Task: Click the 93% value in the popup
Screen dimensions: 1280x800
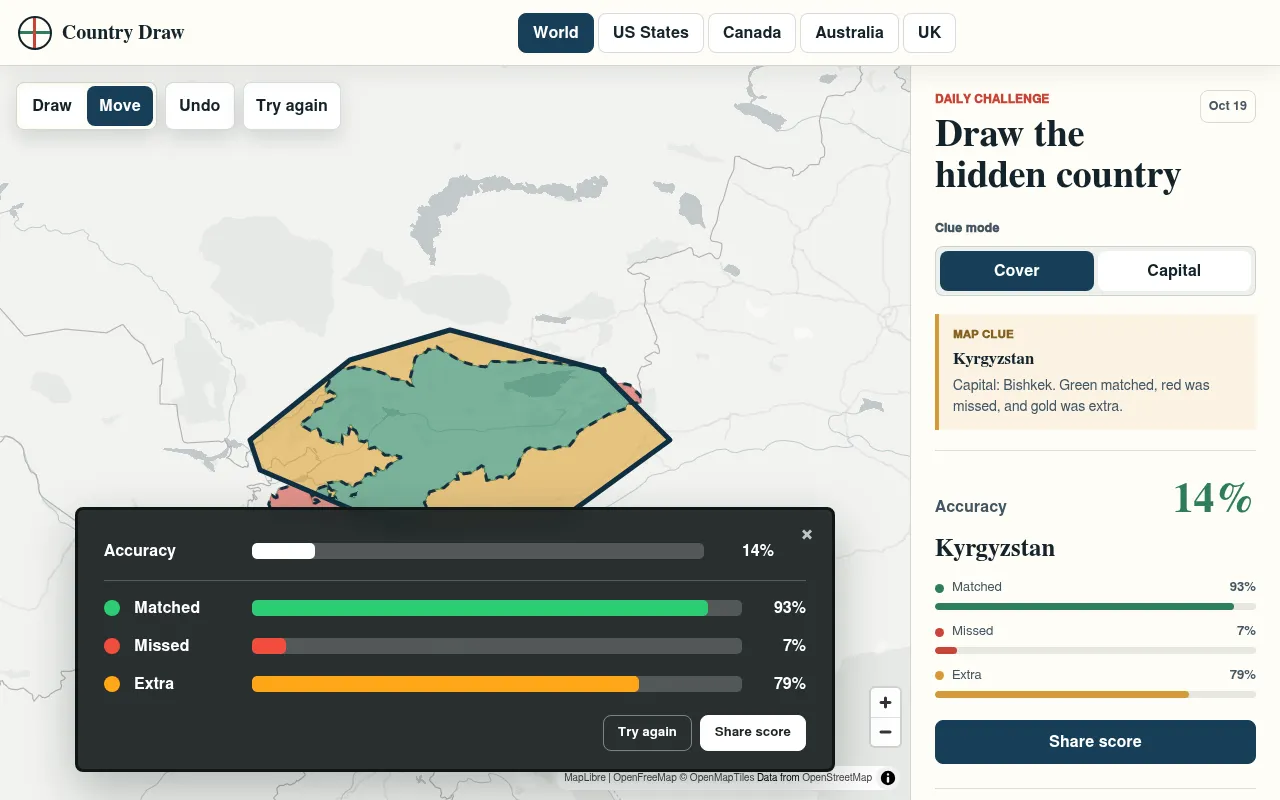Action: click(789, 608)
